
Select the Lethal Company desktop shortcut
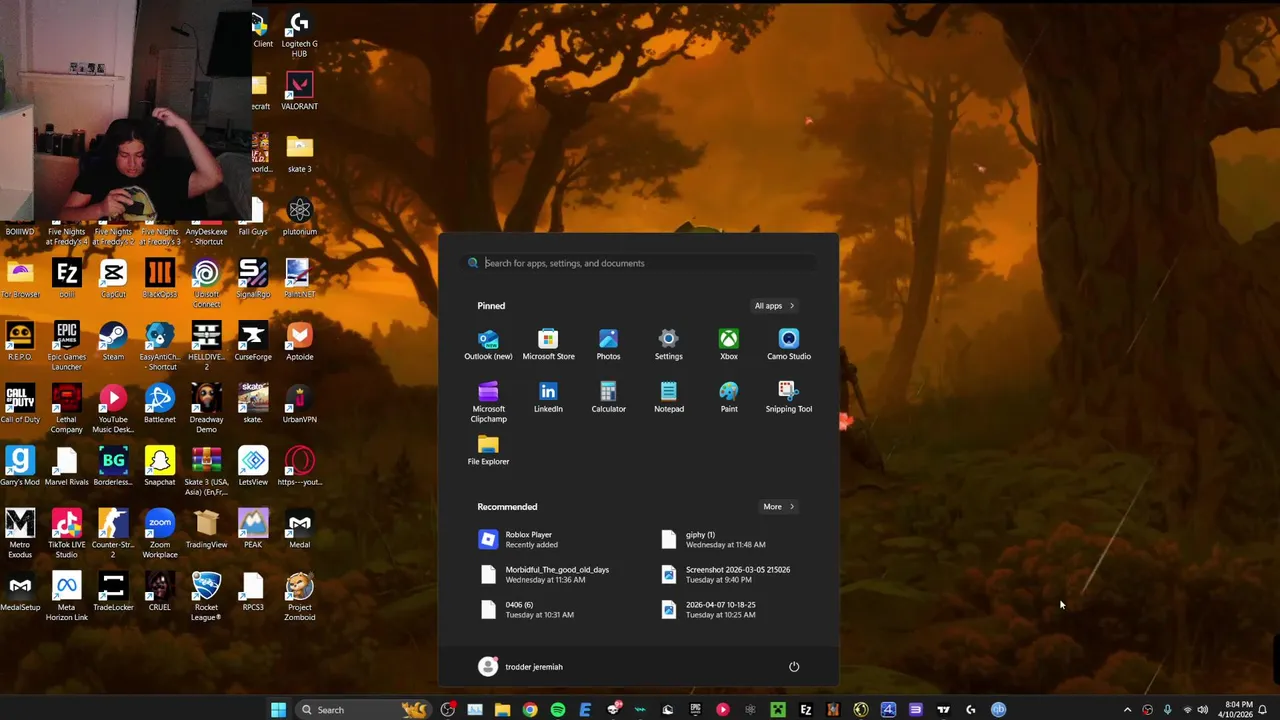66,409
